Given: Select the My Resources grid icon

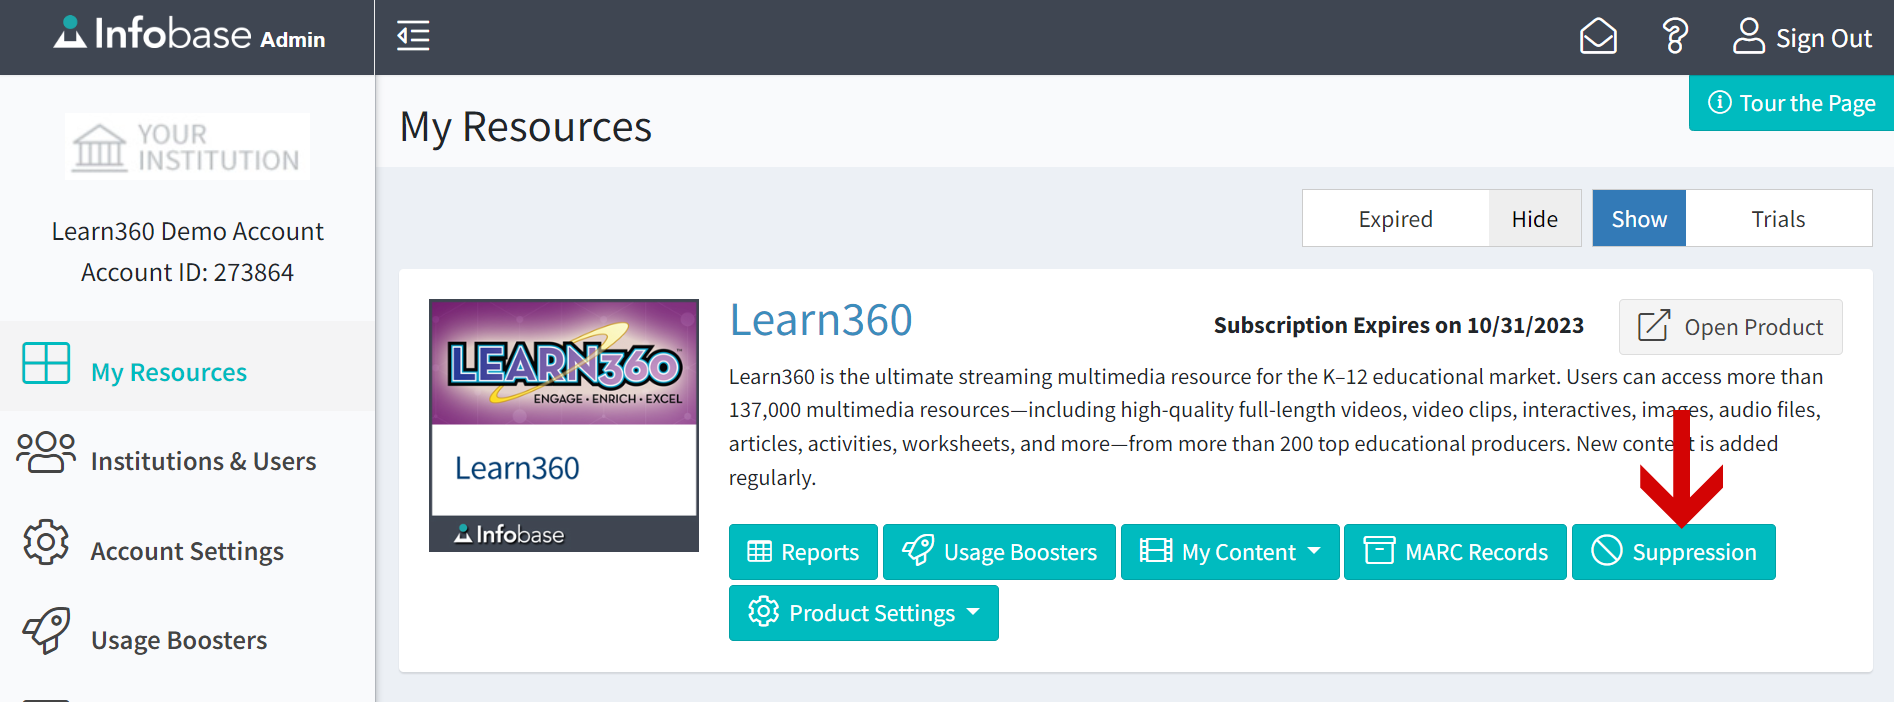Looking at the screenshot, I should click(x=46, y=364).
